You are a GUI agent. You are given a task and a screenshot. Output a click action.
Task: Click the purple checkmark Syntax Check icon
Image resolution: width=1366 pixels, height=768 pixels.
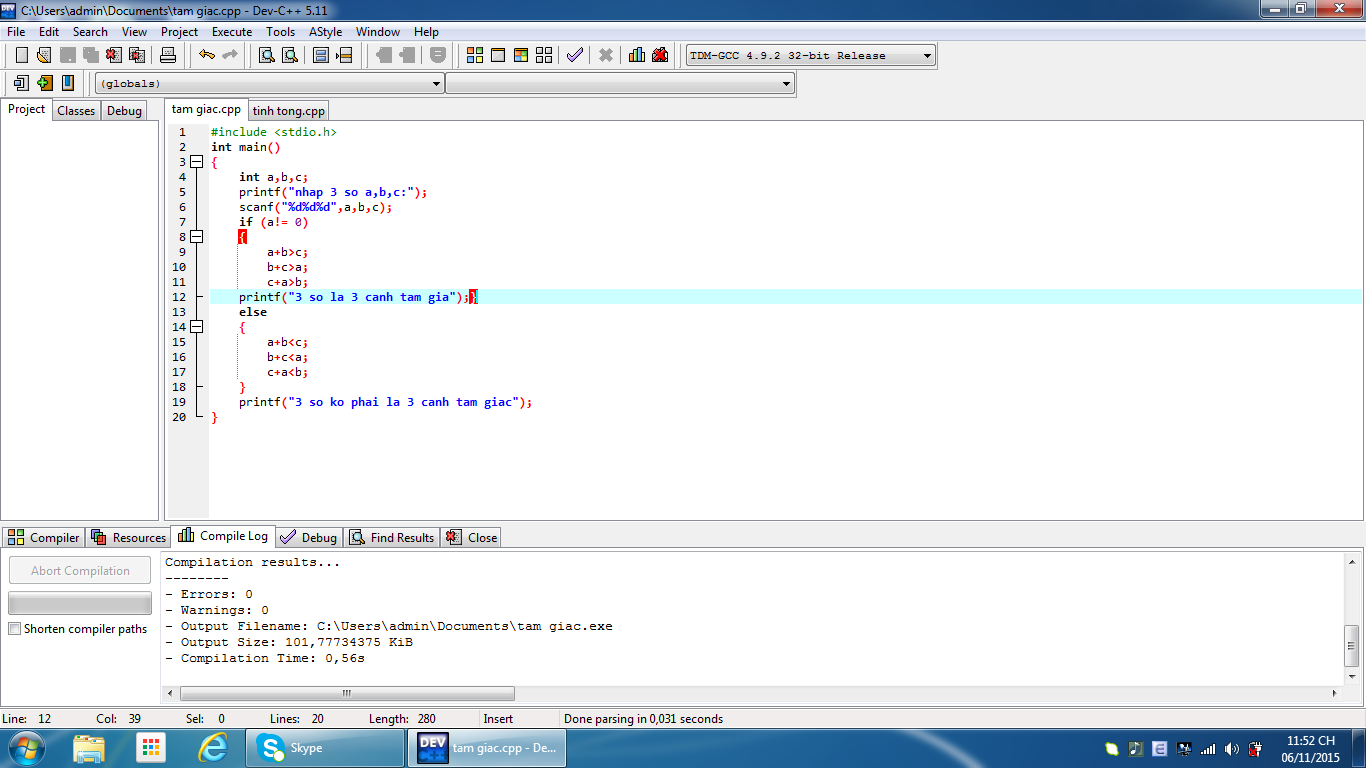coord(575,55)
